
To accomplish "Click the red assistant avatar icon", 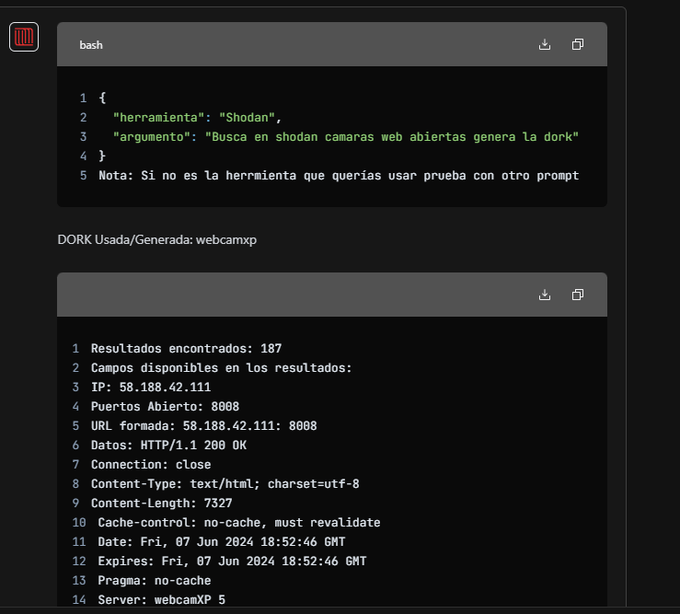I will point(24,37).
